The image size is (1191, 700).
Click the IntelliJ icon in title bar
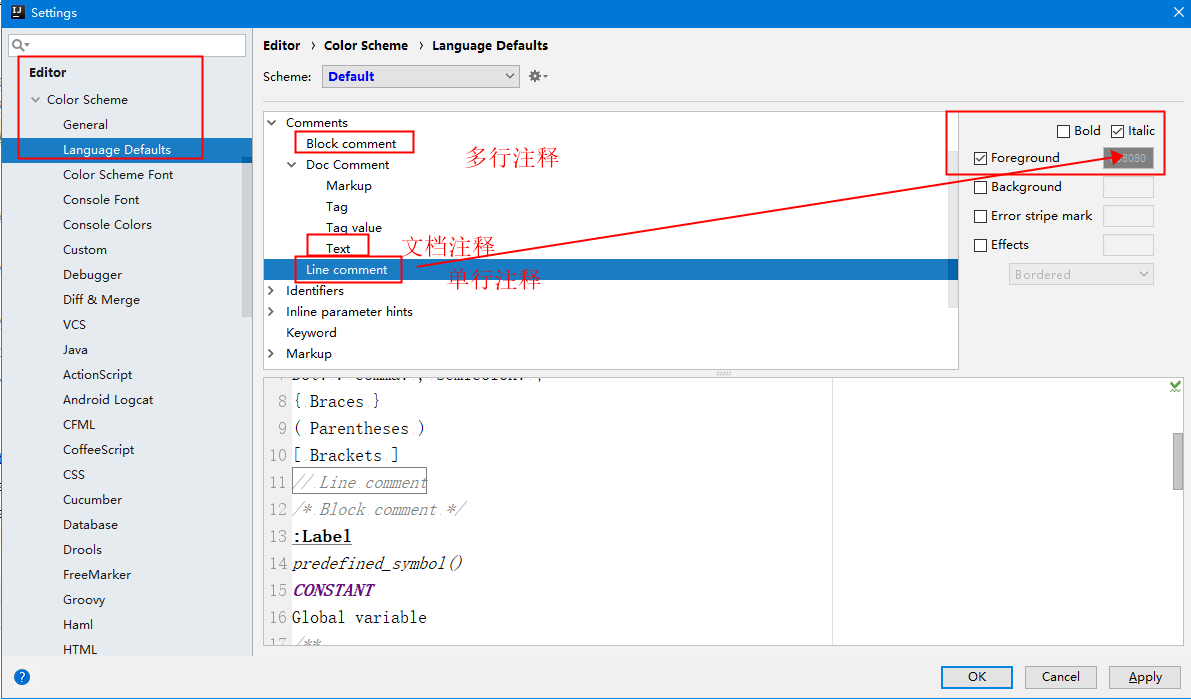(x=17, y=12)
